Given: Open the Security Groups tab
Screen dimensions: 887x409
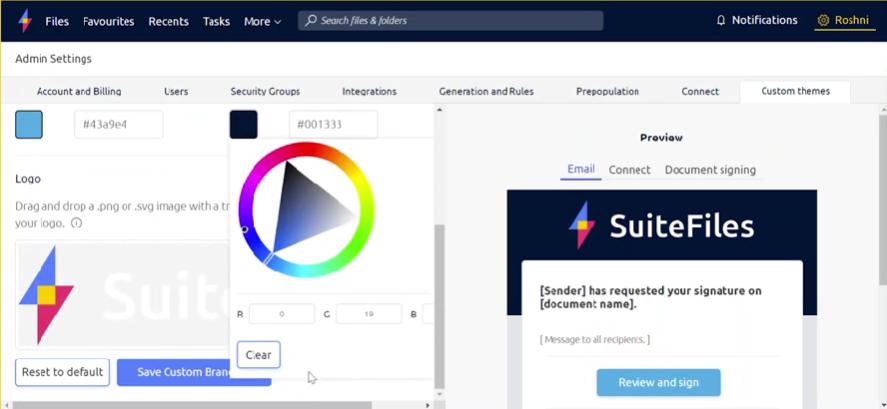Looking at the screenshot, I should (265, 91).
